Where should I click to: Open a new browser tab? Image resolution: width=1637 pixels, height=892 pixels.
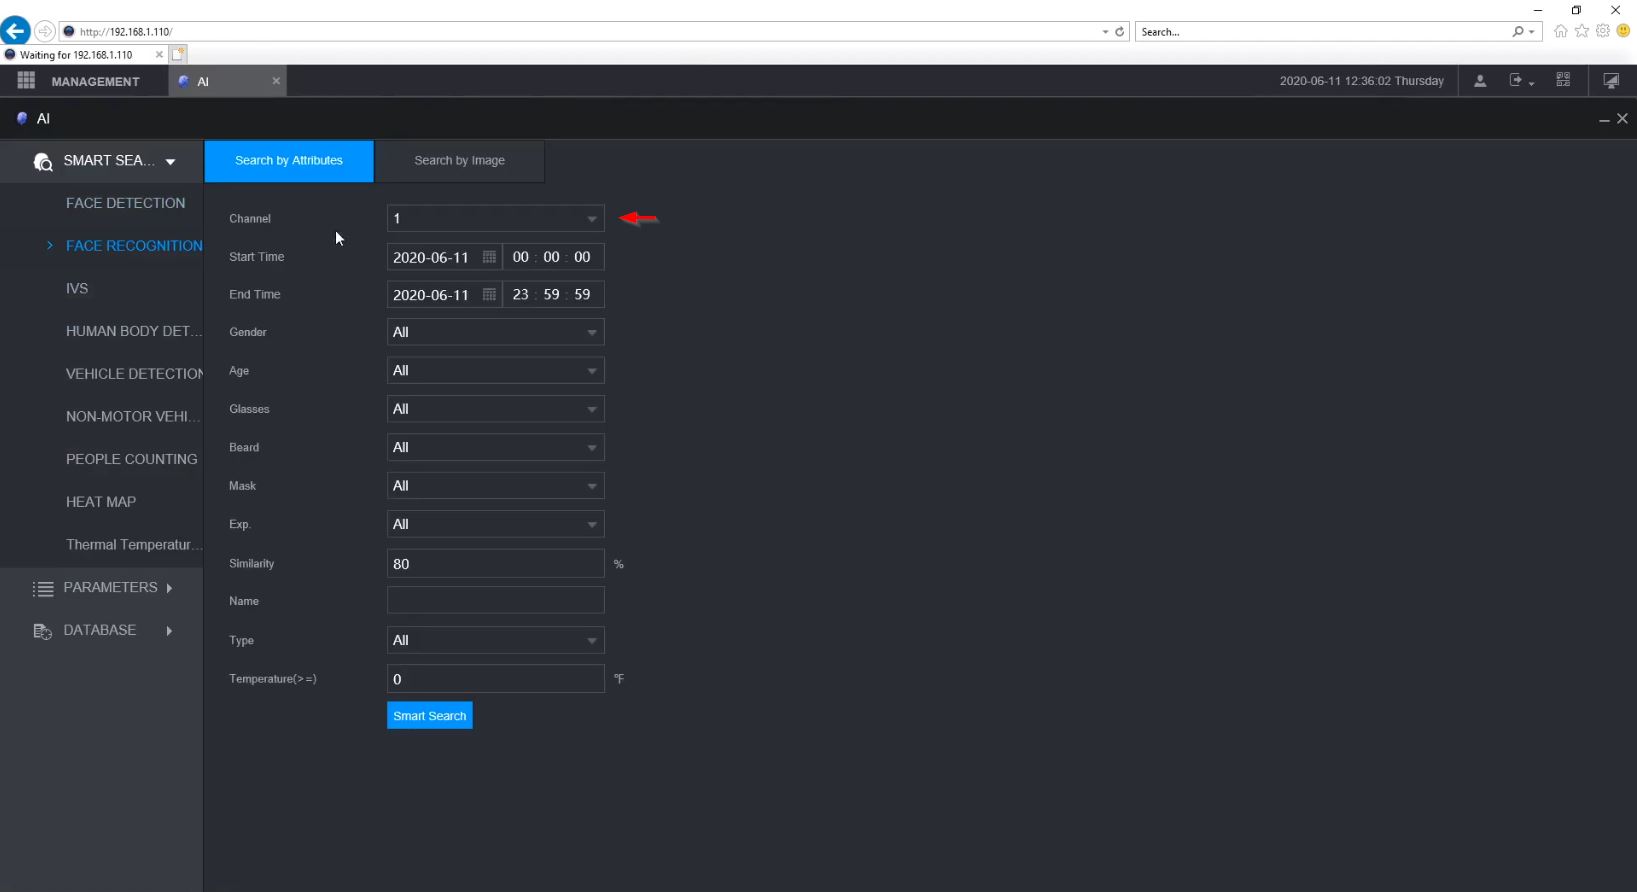point(178,55)
